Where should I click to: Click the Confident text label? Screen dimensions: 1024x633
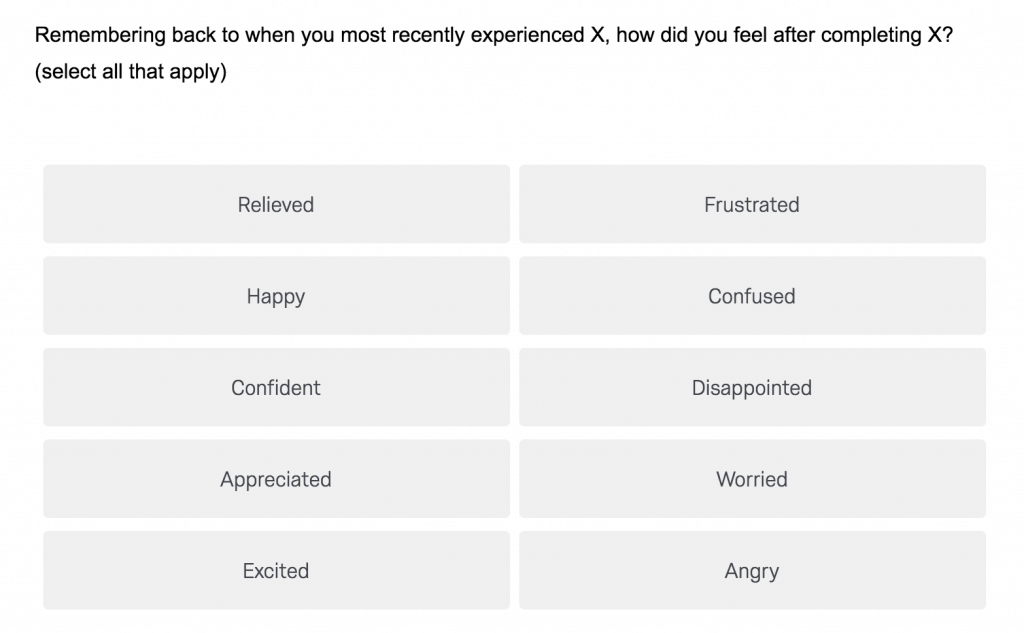pyautogui.click(x=276, y=387)
